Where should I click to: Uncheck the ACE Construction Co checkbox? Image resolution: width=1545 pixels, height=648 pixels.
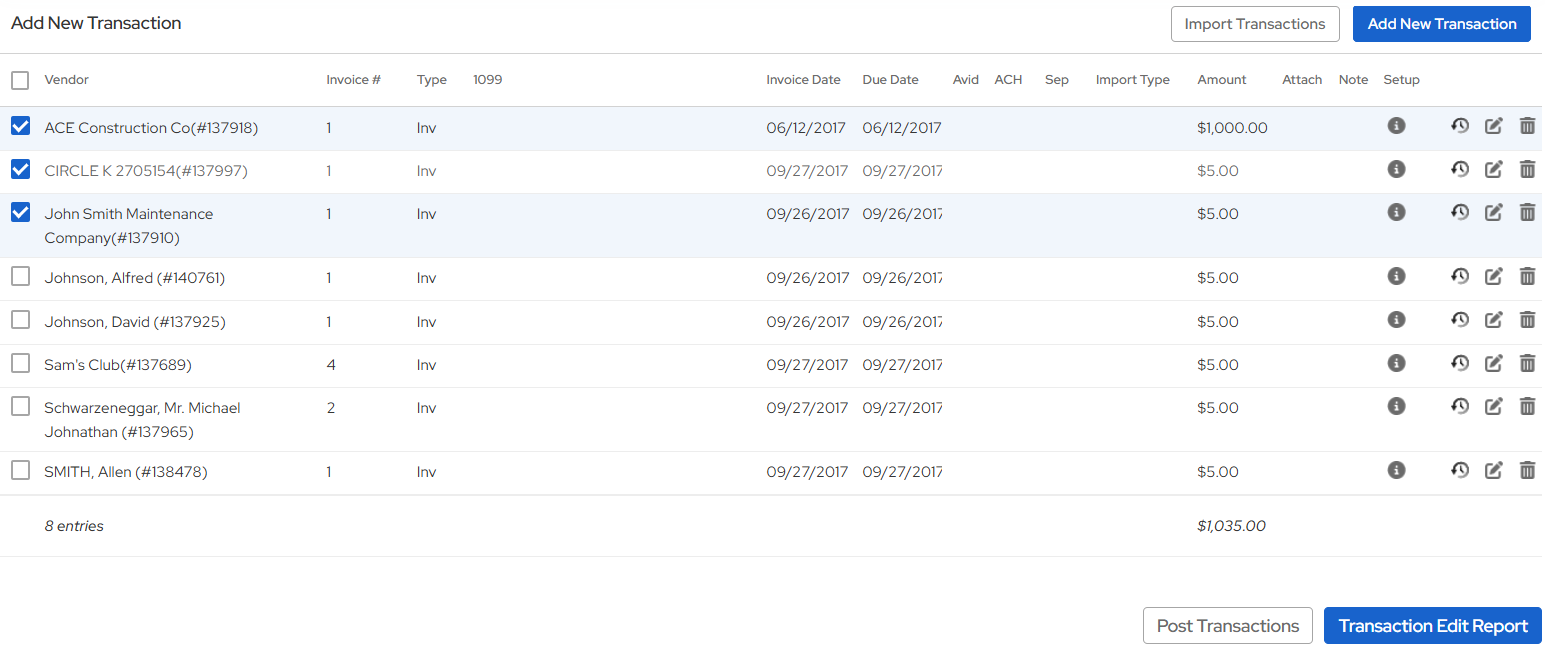[20, 127]
